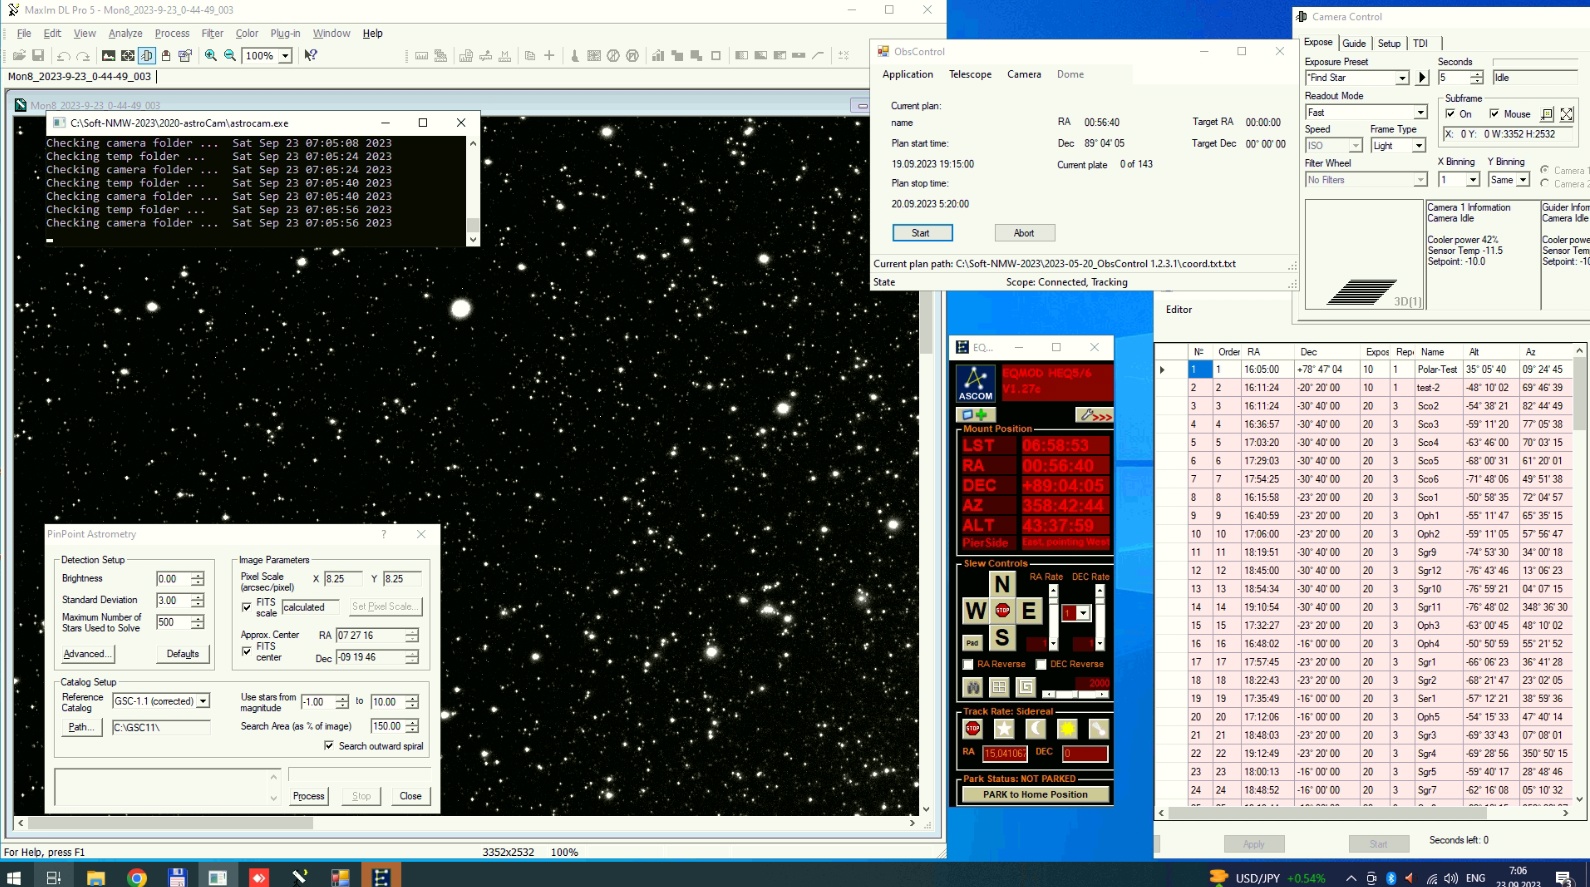Toggle the FITS center checkbox in PinPoint
The width and height of the screenshot is (1590, 887).
pos(247,651)
